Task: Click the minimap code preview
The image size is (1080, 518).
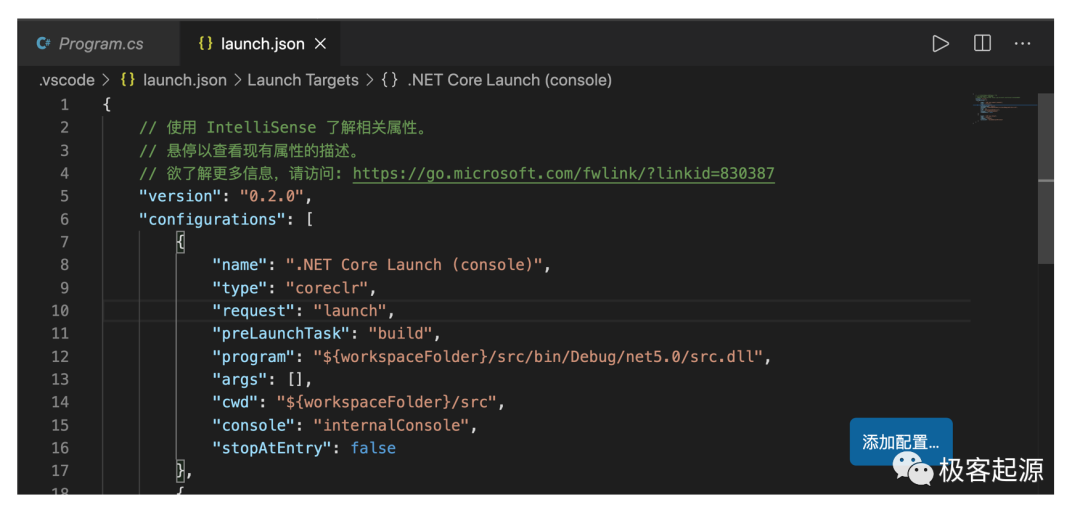Action: (x=1000, y=108)
